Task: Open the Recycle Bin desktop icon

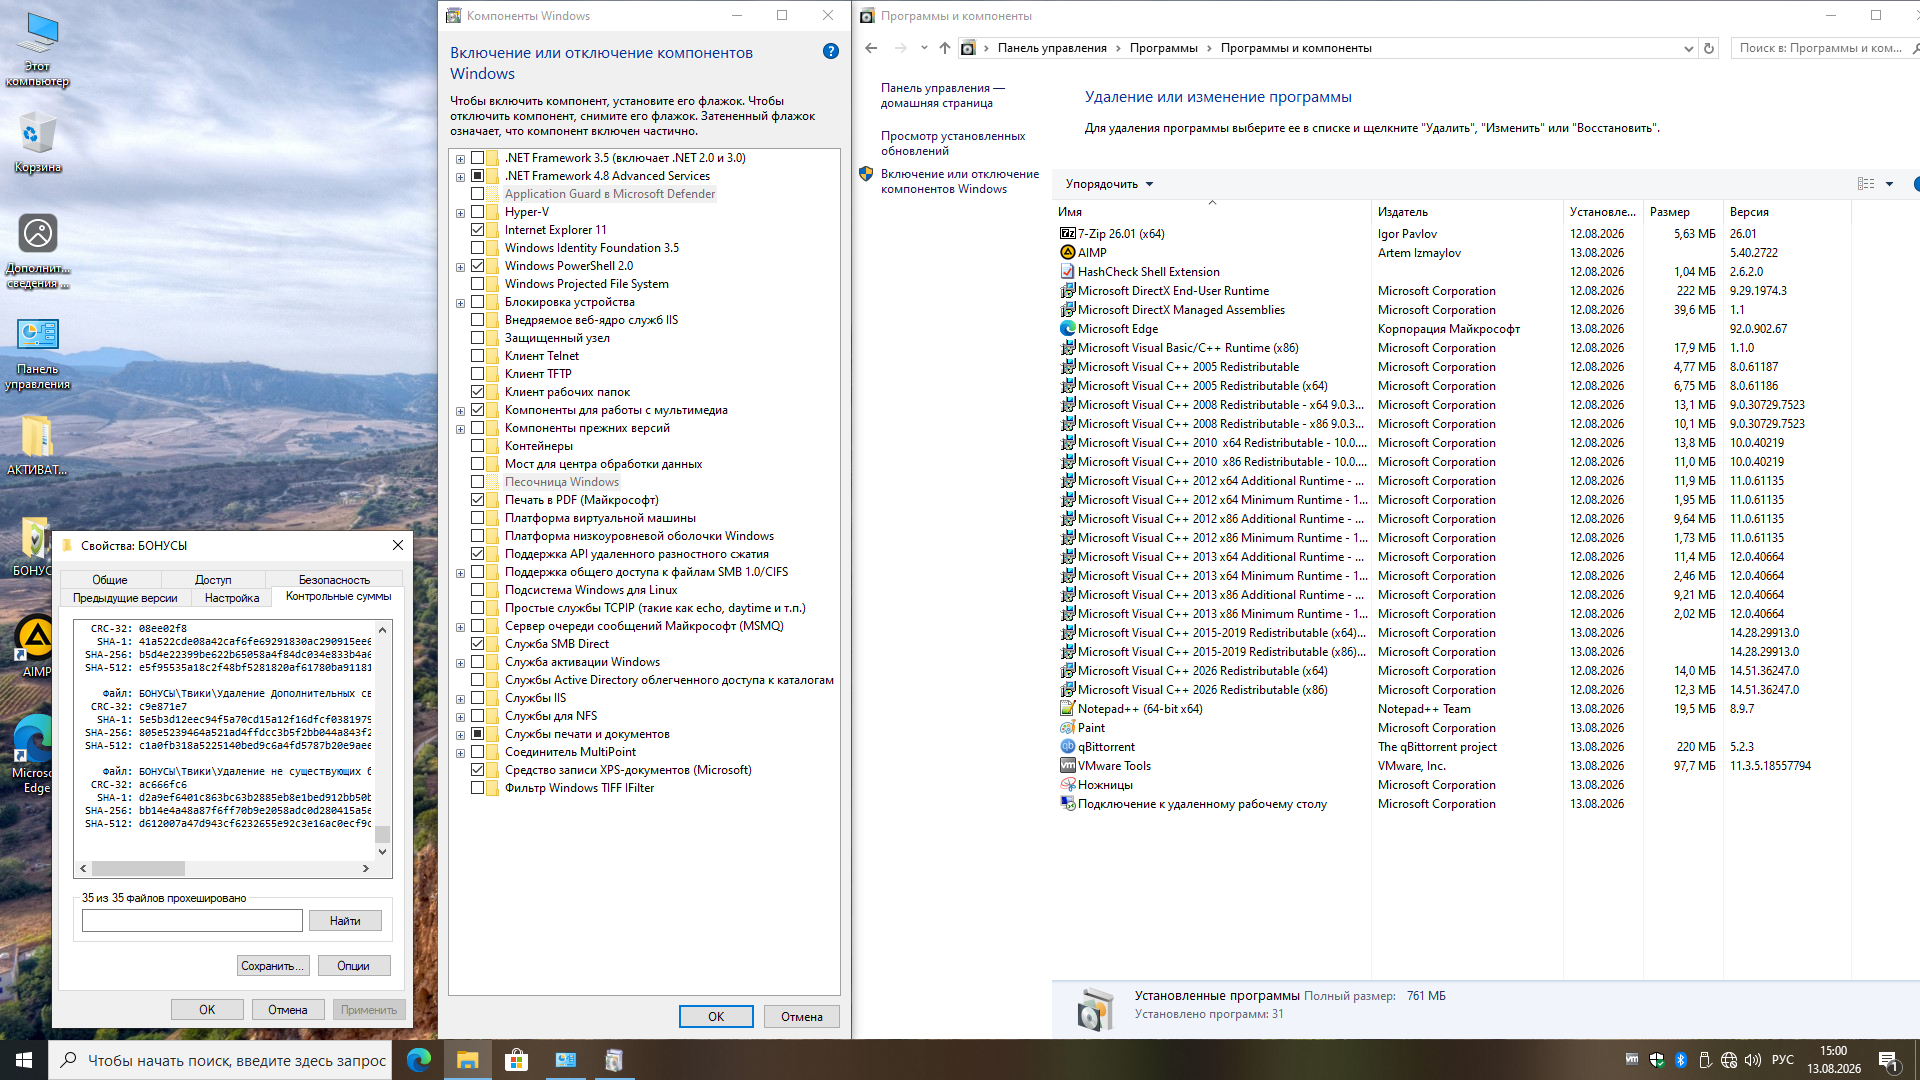Action: pos(38,143)
